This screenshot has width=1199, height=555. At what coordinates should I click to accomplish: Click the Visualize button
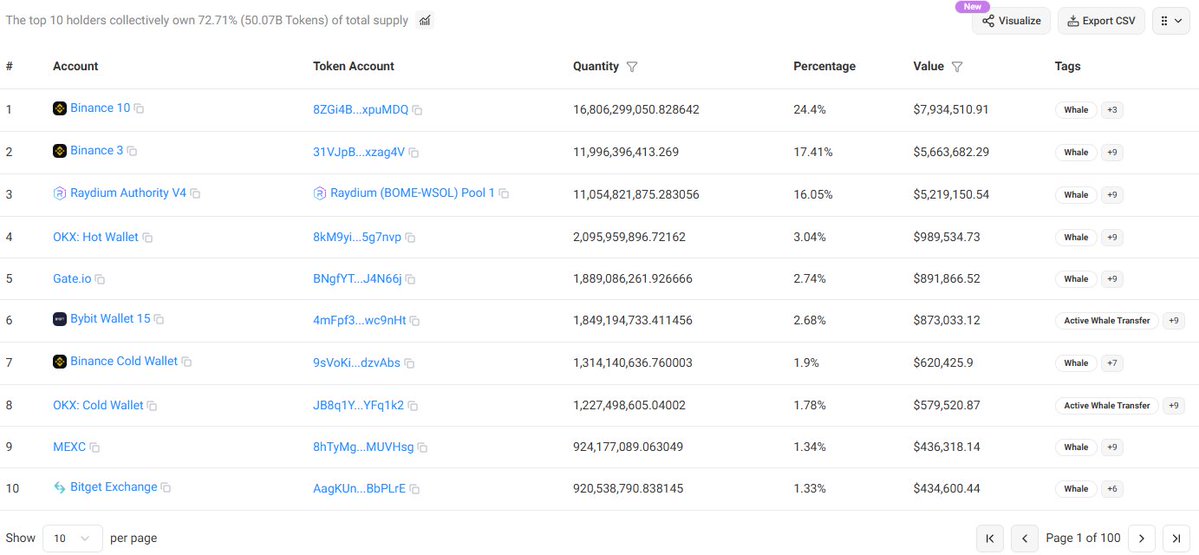click(x=1012, y=21)
